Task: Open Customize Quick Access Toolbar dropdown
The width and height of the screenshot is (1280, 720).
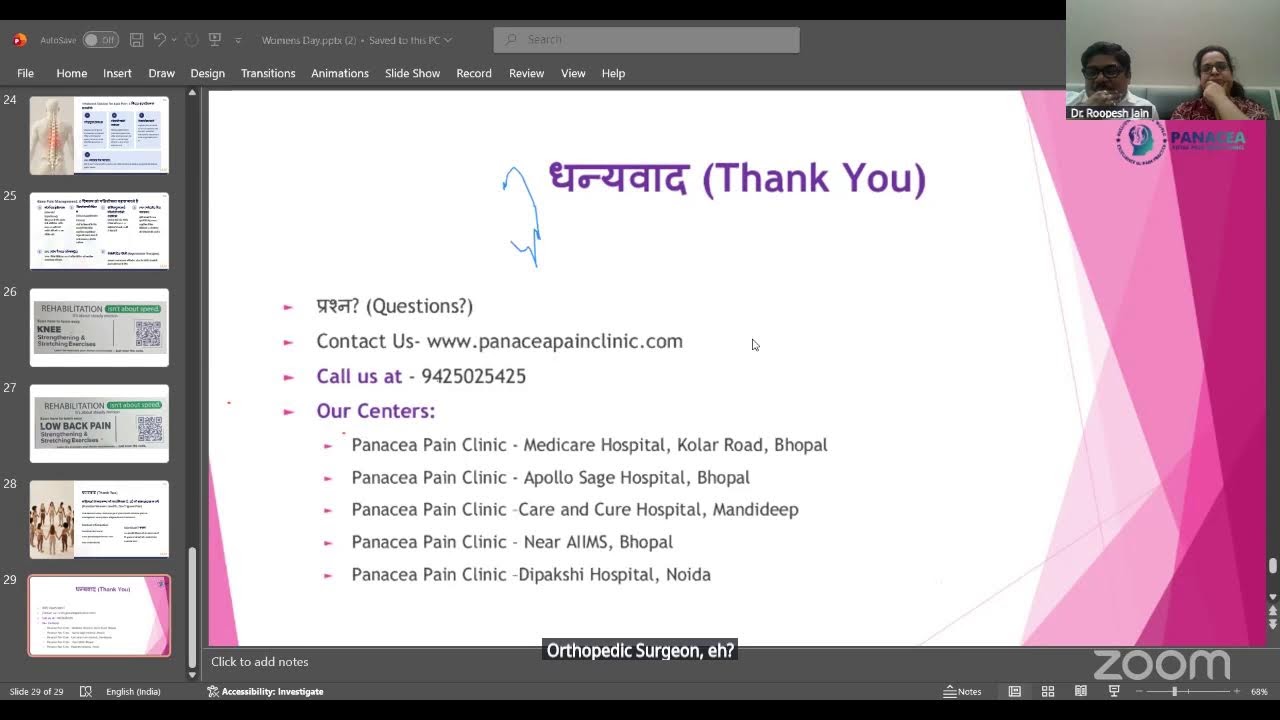Action: pyautogui.click(x=238, y=40)
